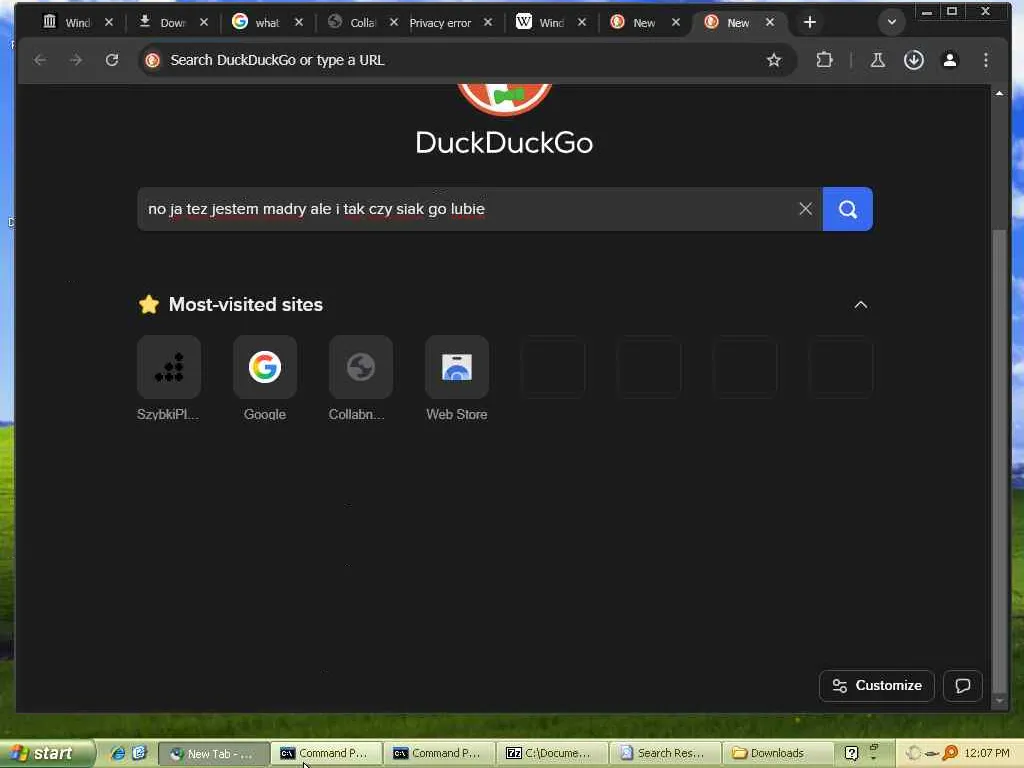Open the Extensions puzzle icon

pos(824,60)
